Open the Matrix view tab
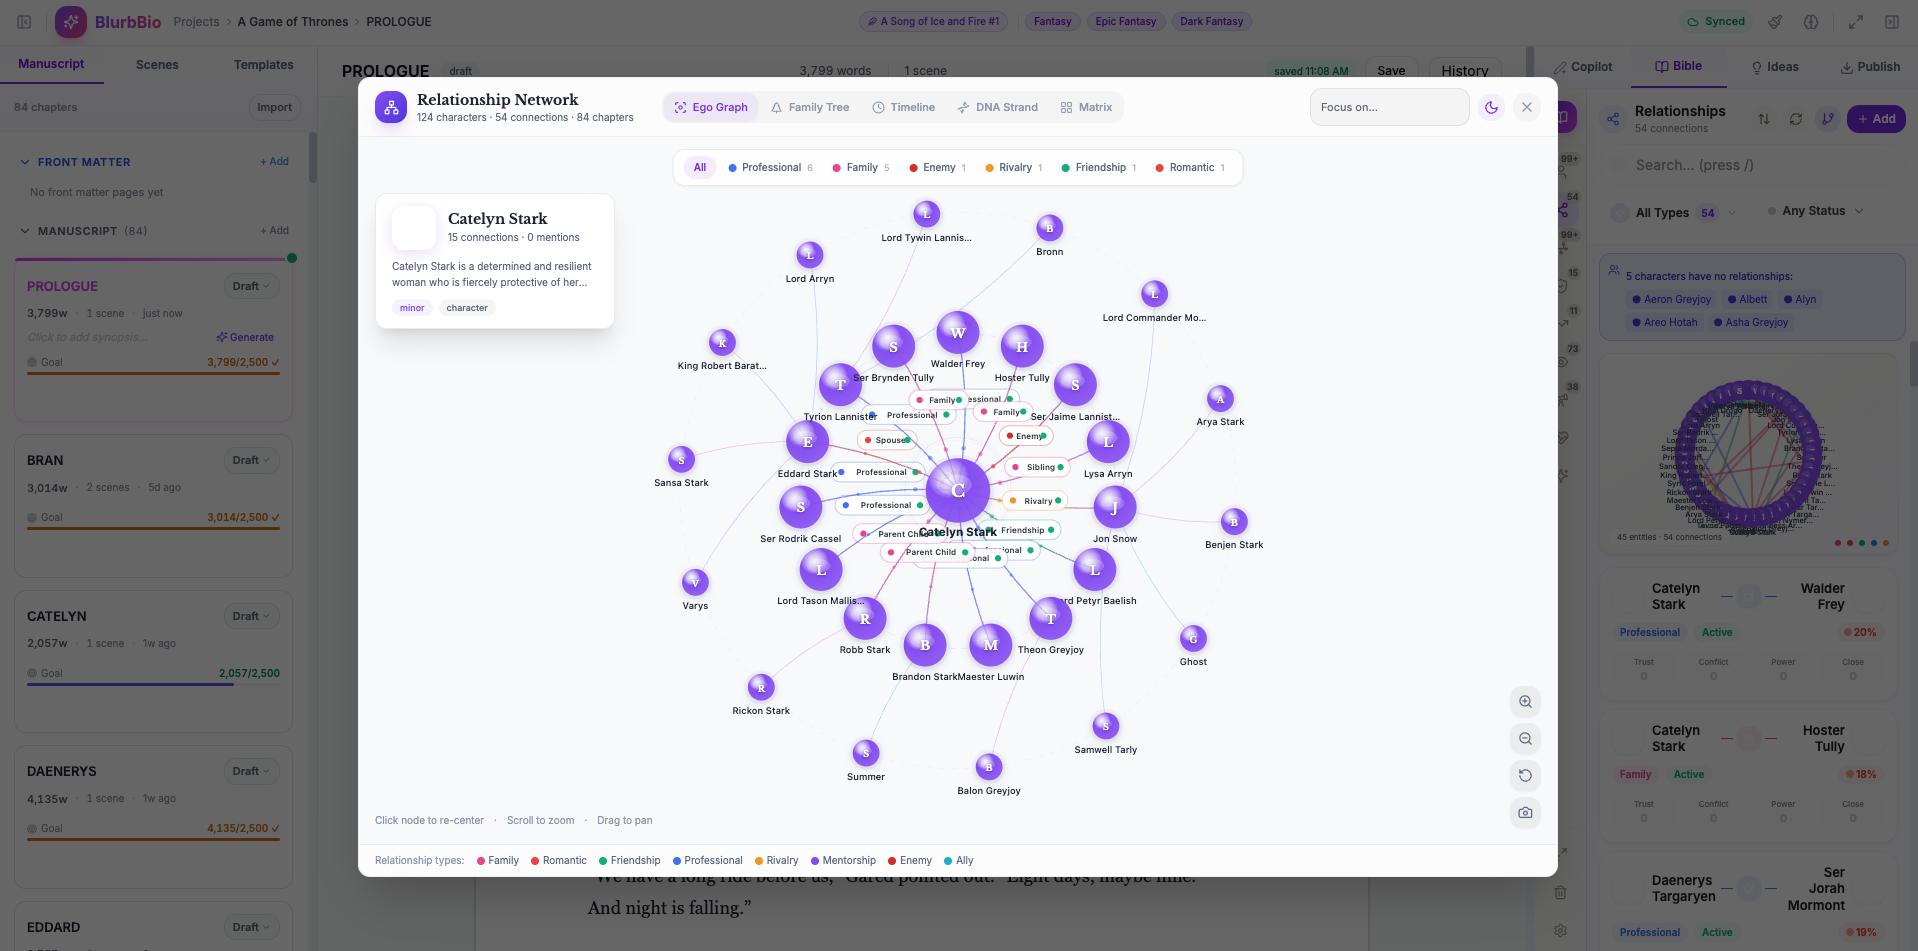 [x=1086, y=107]
